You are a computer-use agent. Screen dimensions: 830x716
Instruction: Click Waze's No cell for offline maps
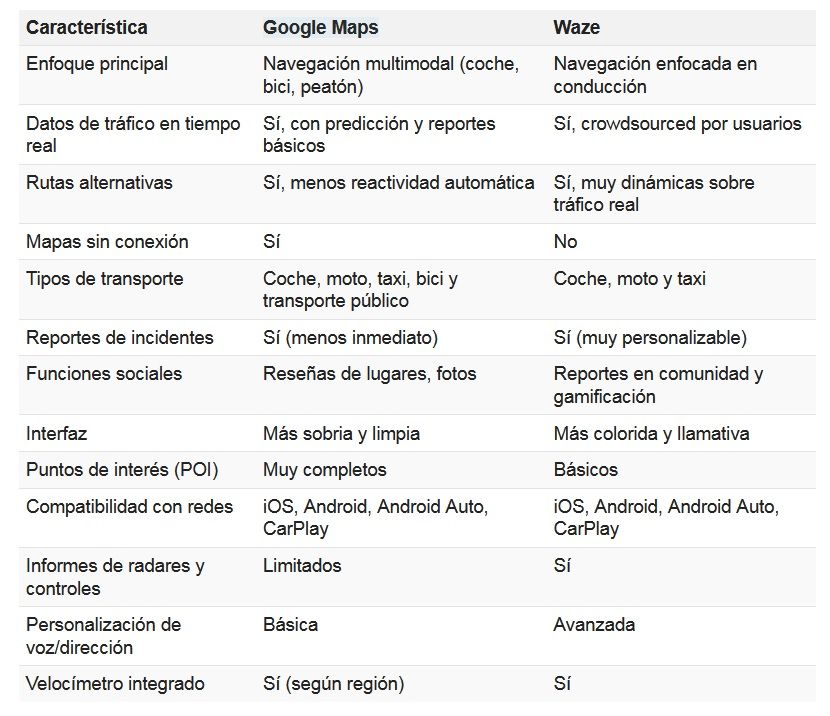[x=565, y=242]
